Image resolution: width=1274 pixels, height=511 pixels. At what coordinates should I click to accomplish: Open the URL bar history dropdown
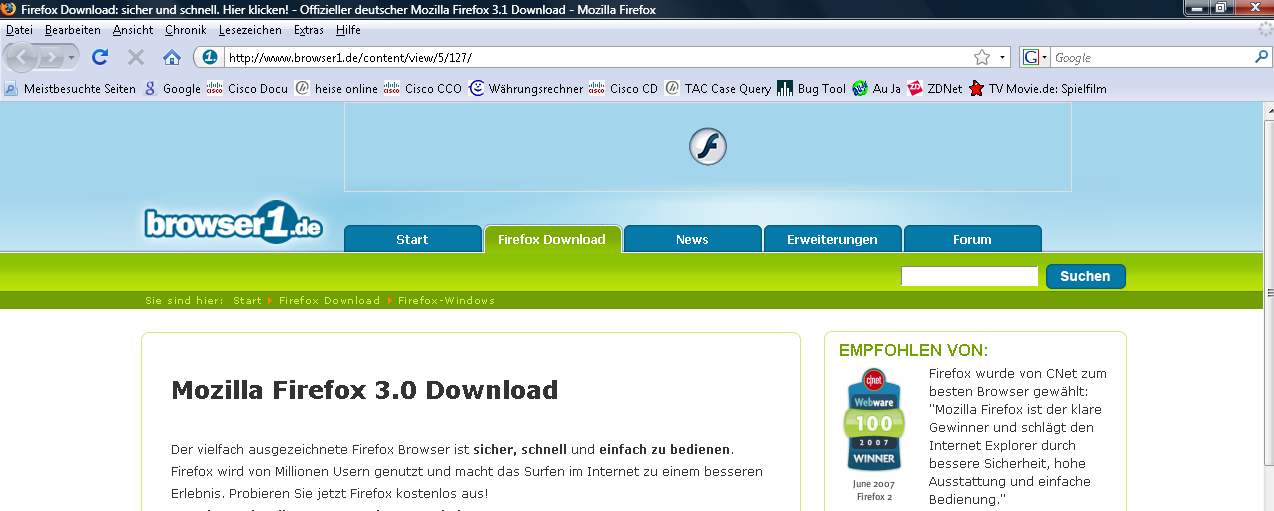pyautogui.click(x=1002, y=57)
